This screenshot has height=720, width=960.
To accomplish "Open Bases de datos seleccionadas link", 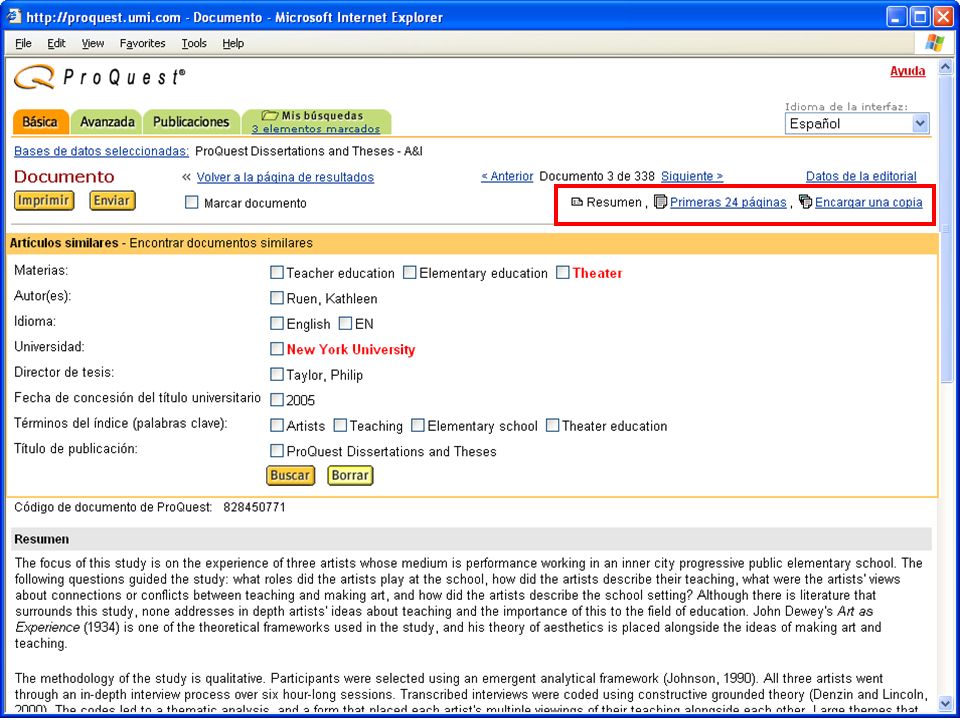I will point(102,151).
